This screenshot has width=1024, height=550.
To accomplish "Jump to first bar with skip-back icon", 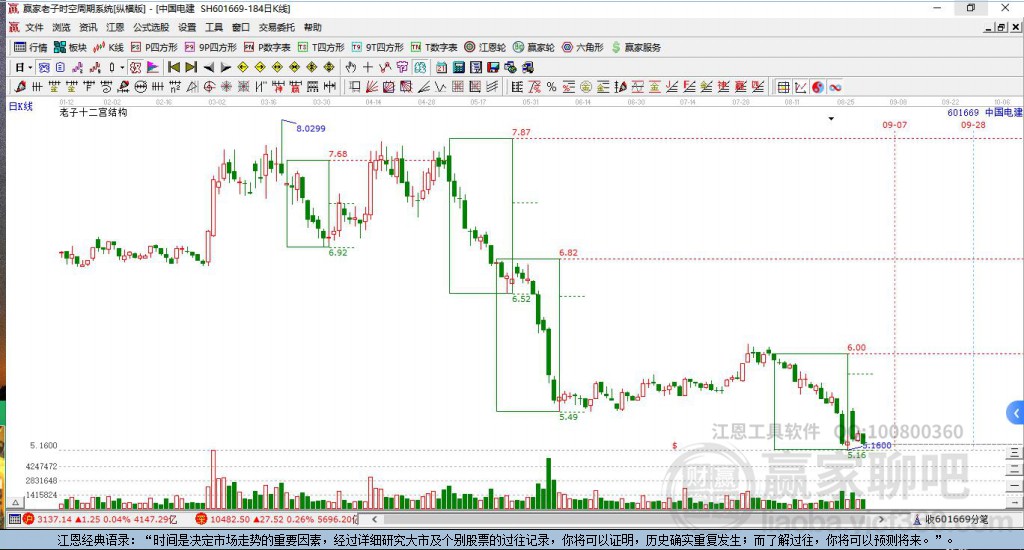I will pyautogui.click(x=174, y=67).
